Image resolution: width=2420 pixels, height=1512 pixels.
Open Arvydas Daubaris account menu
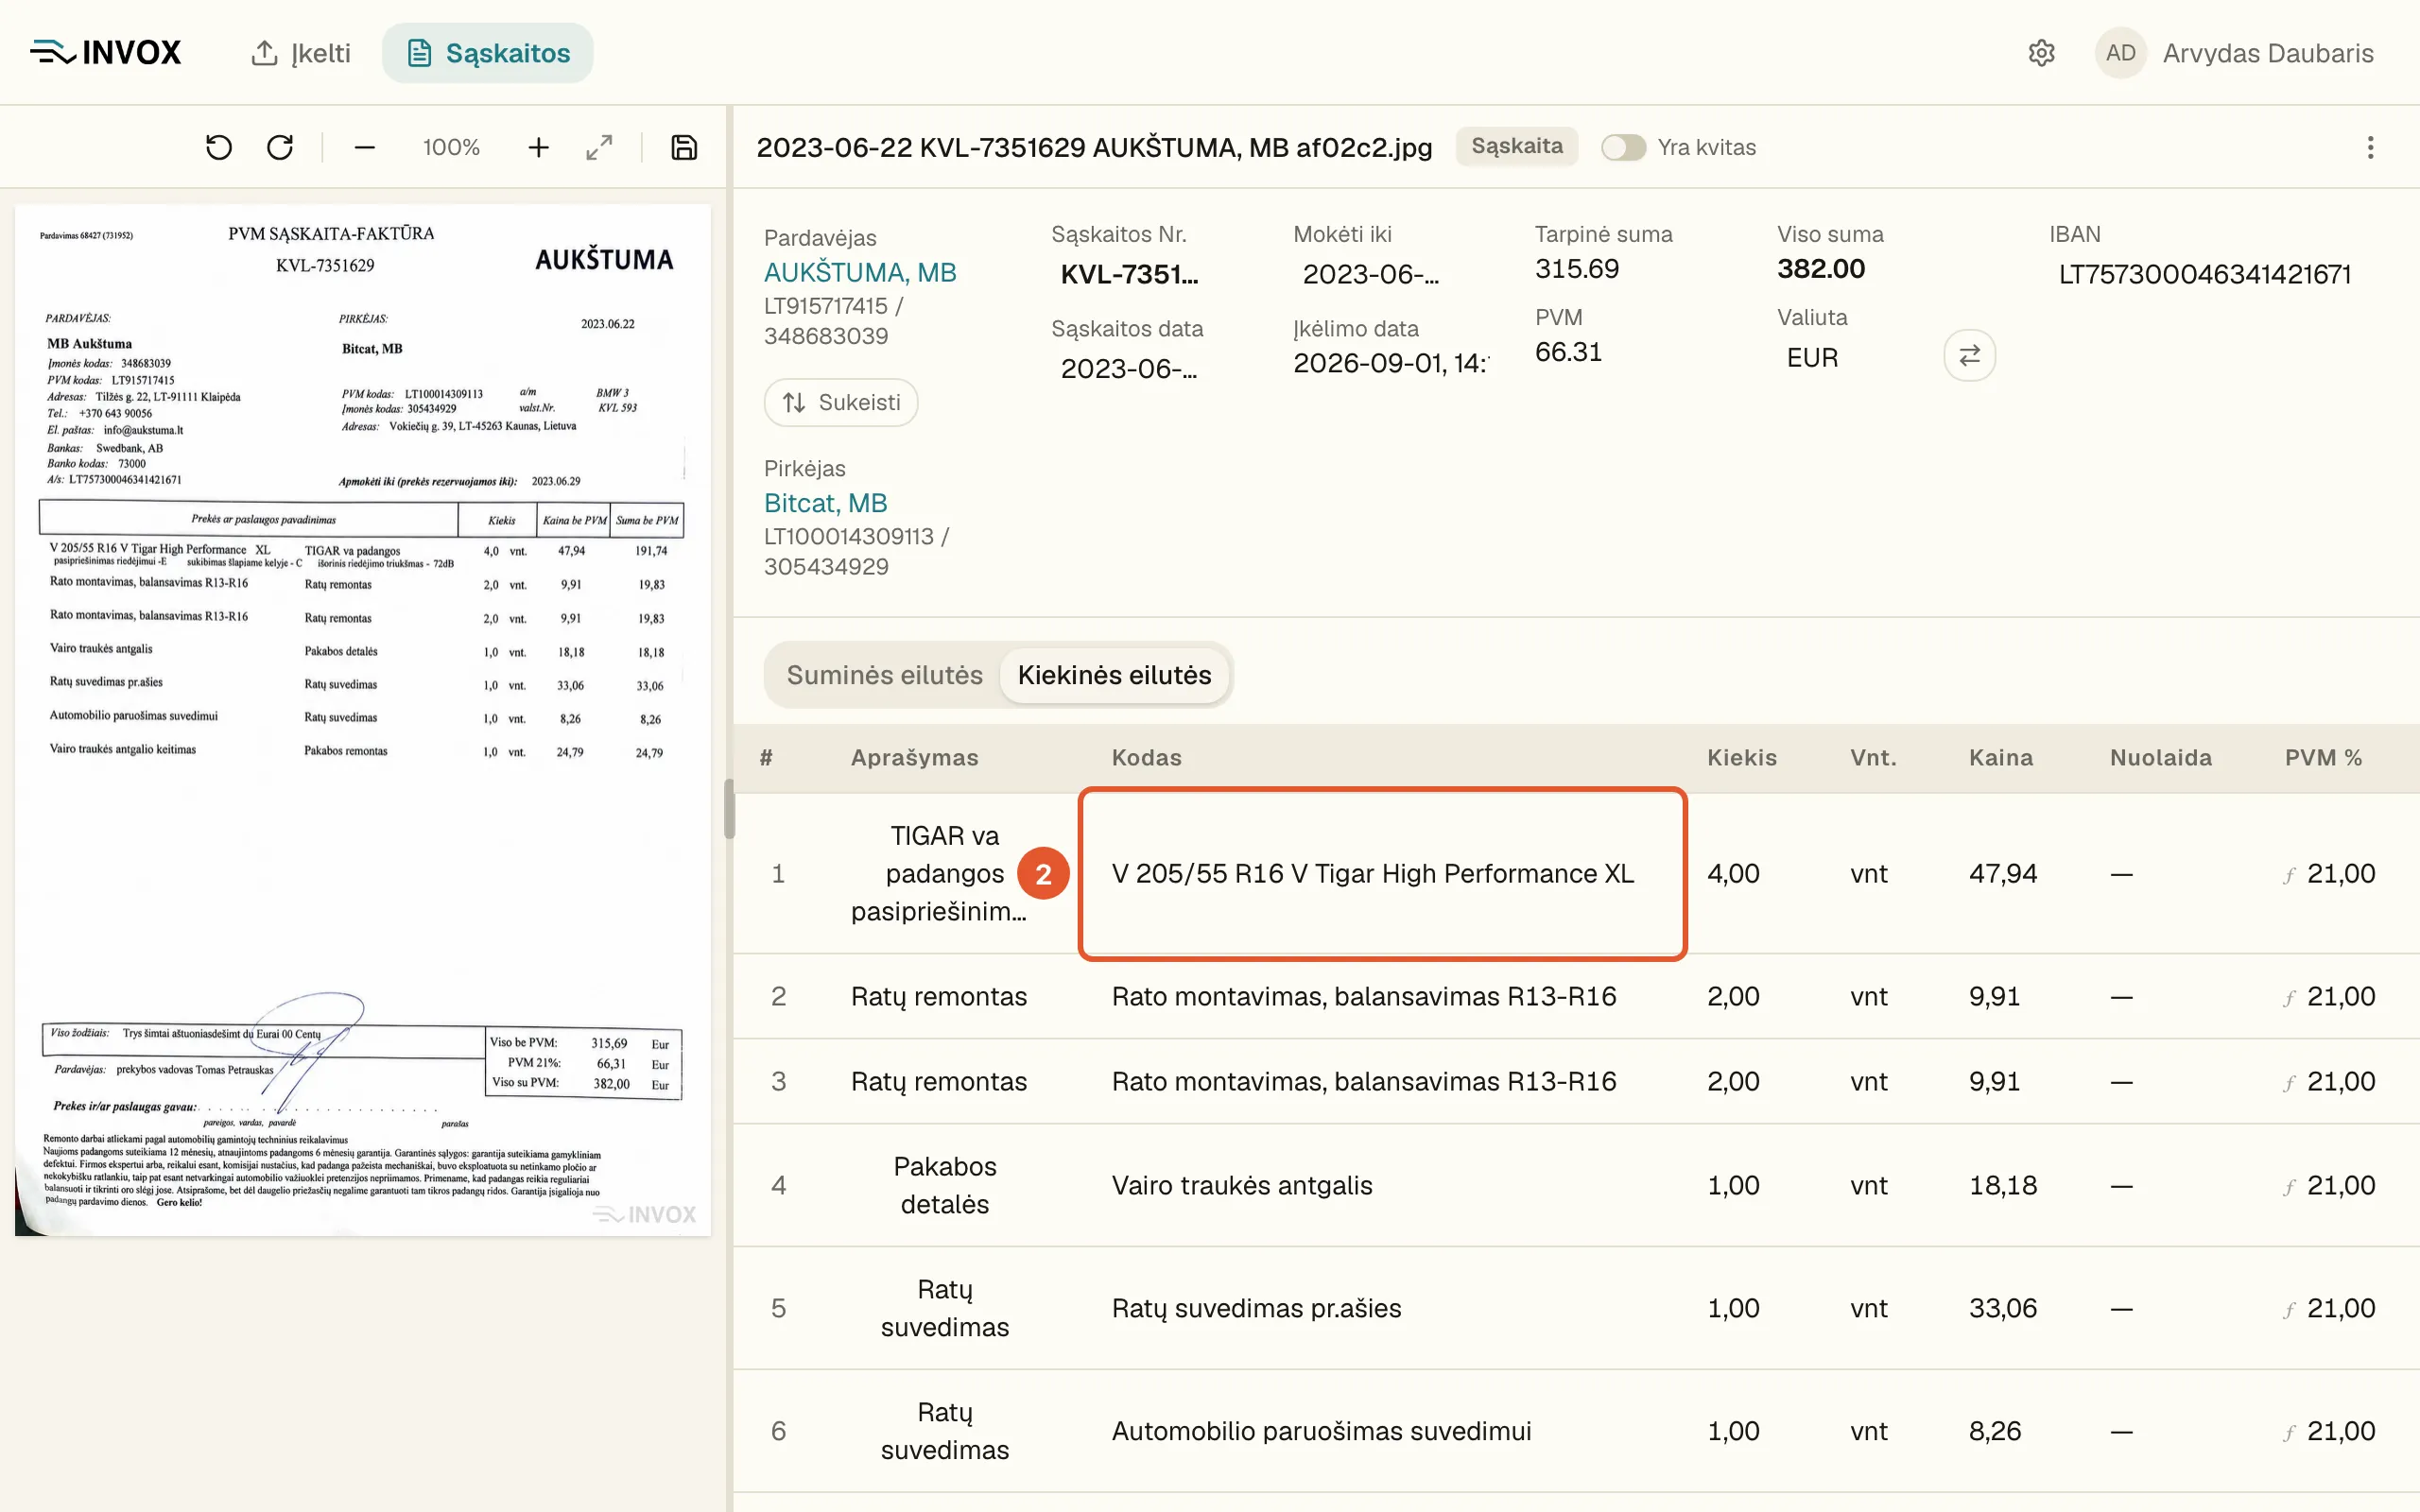click(2268, 53)
